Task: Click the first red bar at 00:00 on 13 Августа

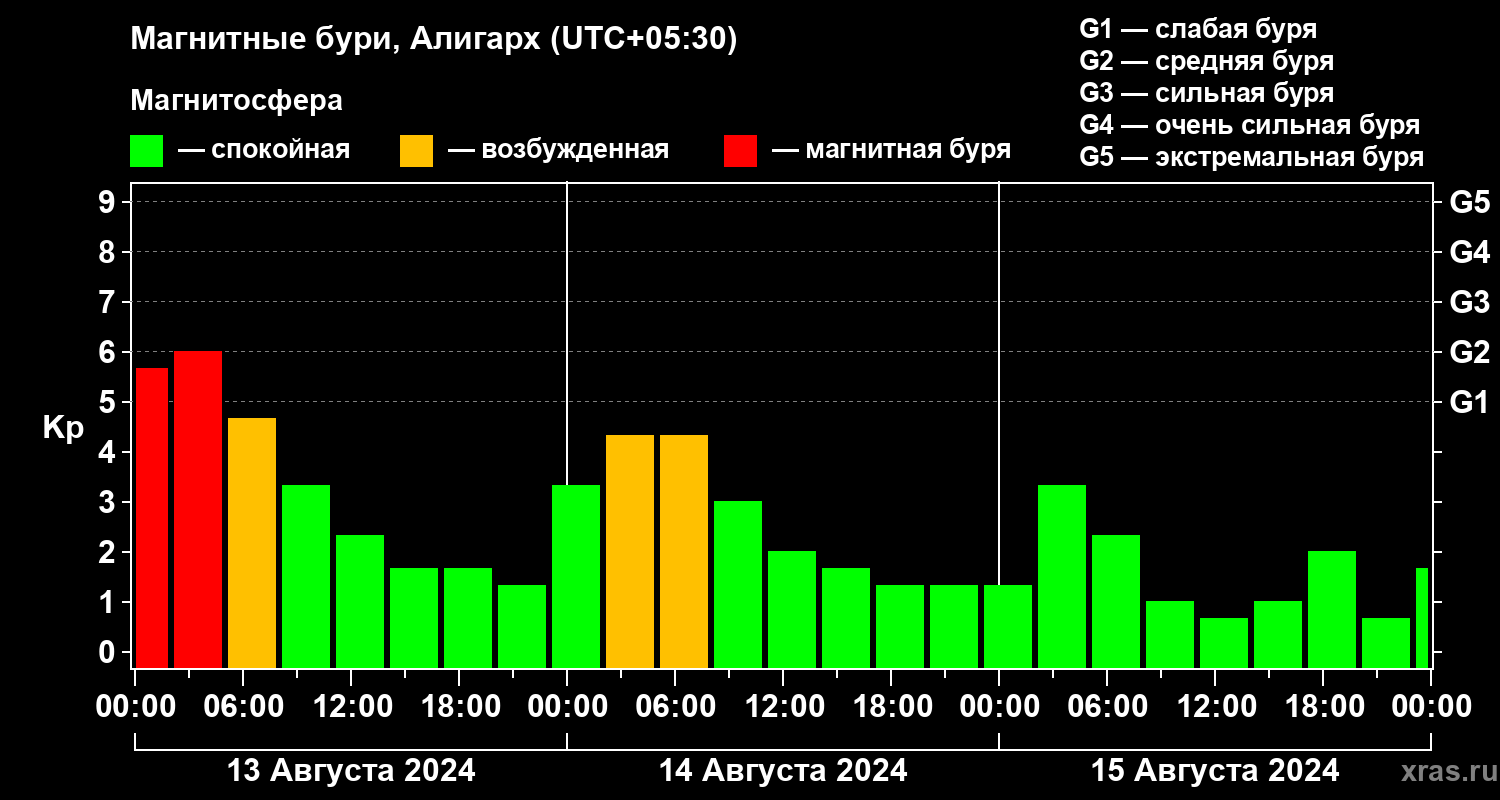Action: (152, 518)
